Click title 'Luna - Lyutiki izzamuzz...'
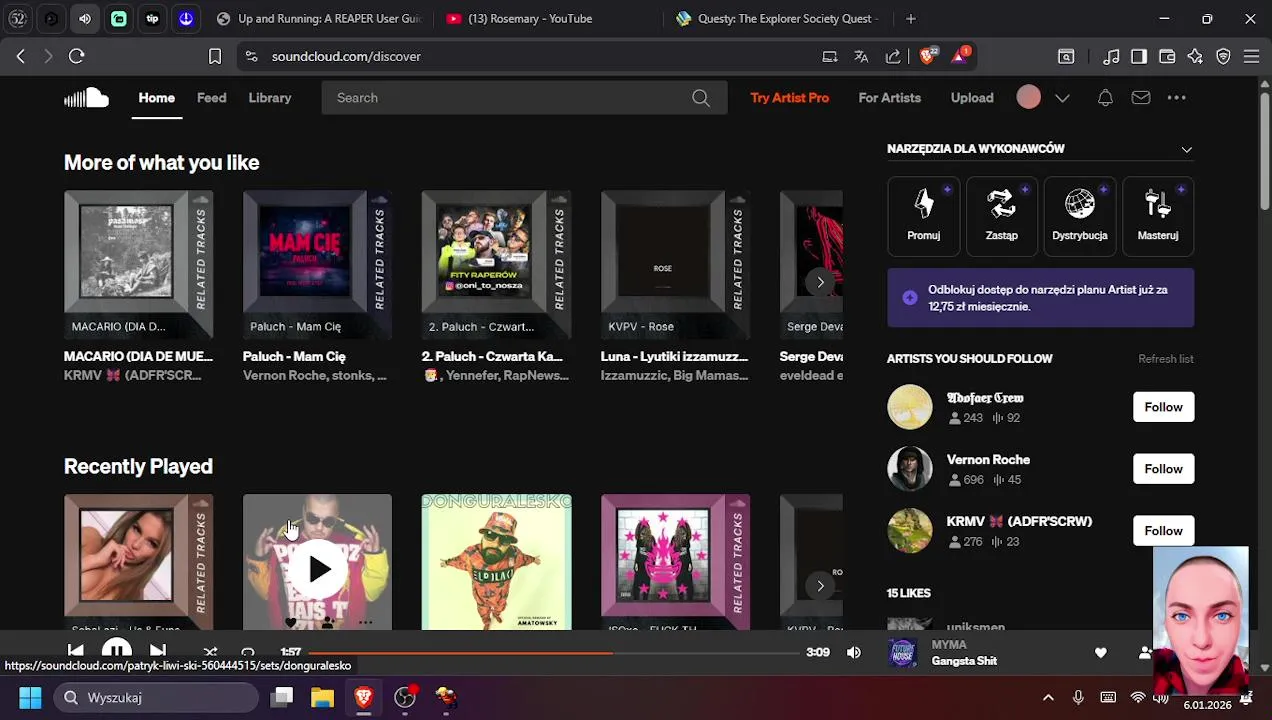This screenshot has width=1272, height=720. coord(674,357)
